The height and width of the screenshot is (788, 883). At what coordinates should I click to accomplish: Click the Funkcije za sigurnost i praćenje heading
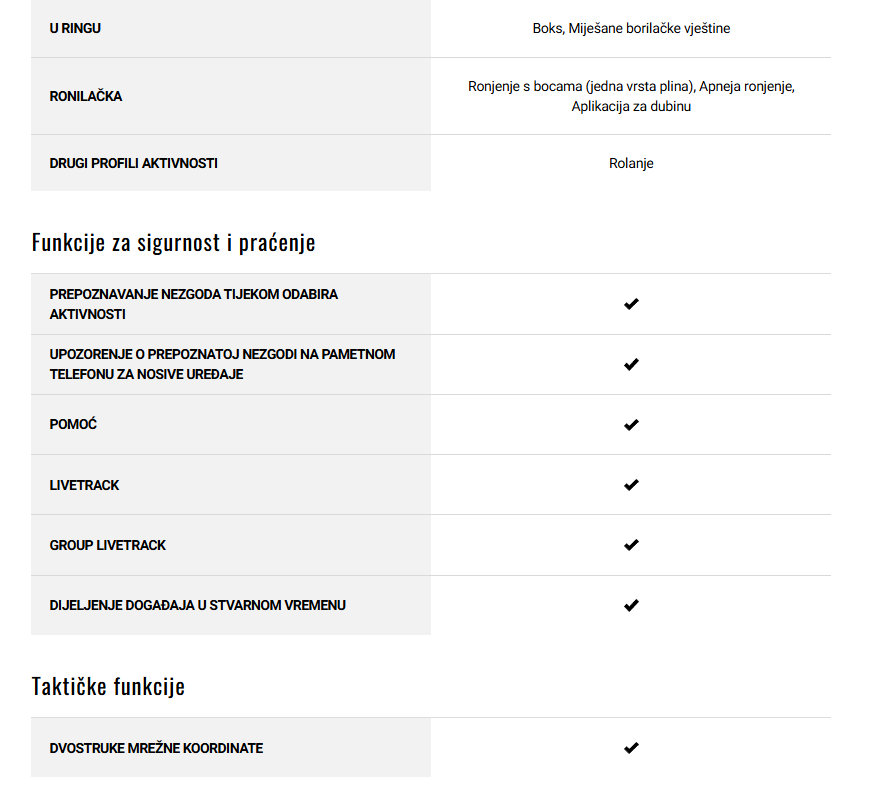[173, 243]
